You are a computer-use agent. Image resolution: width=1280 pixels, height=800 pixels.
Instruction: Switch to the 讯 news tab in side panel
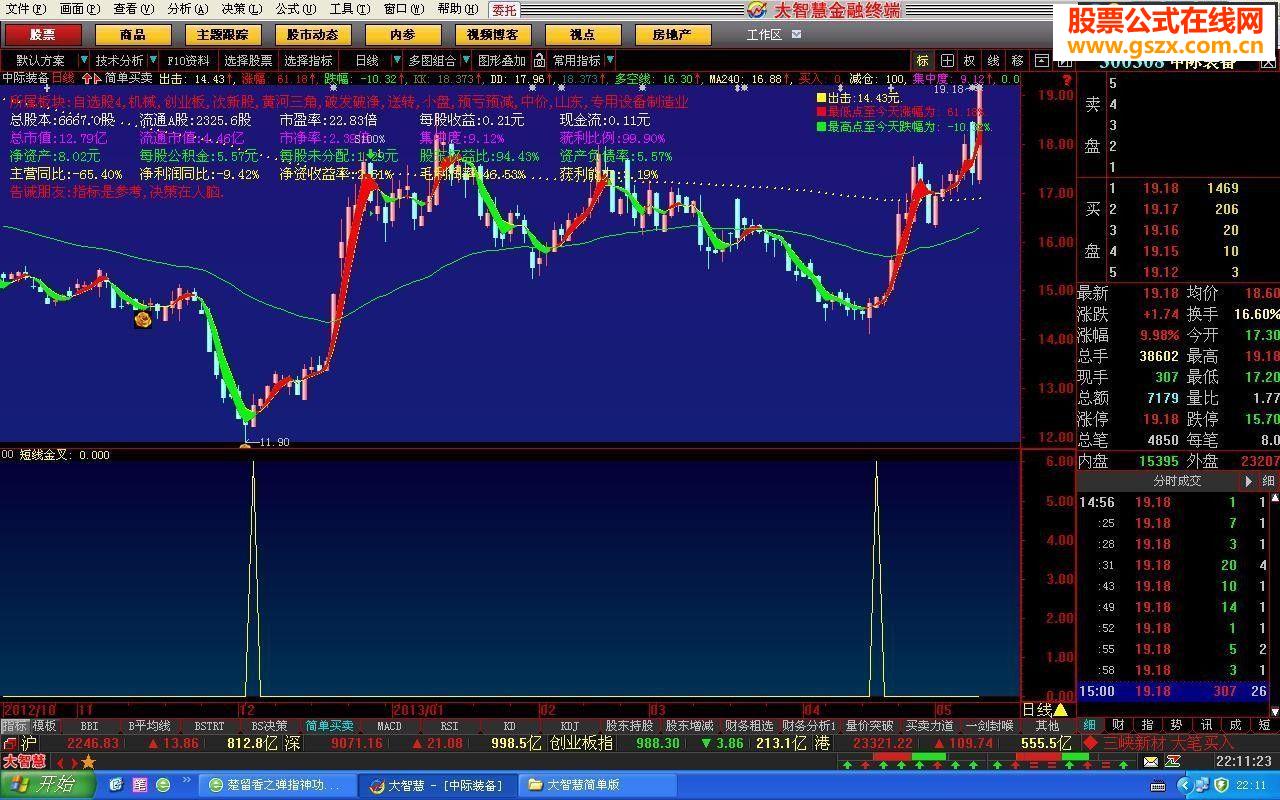1206,725
